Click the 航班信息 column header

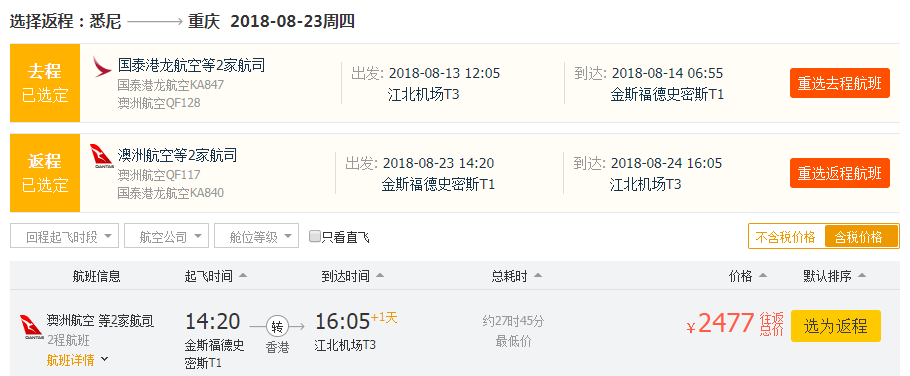click(96, 276)
